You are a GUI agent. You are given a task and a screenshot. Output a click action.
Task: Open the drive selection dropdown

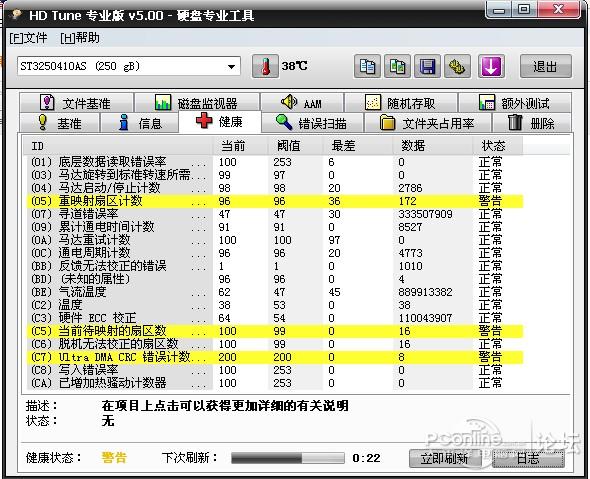point(231,67)
